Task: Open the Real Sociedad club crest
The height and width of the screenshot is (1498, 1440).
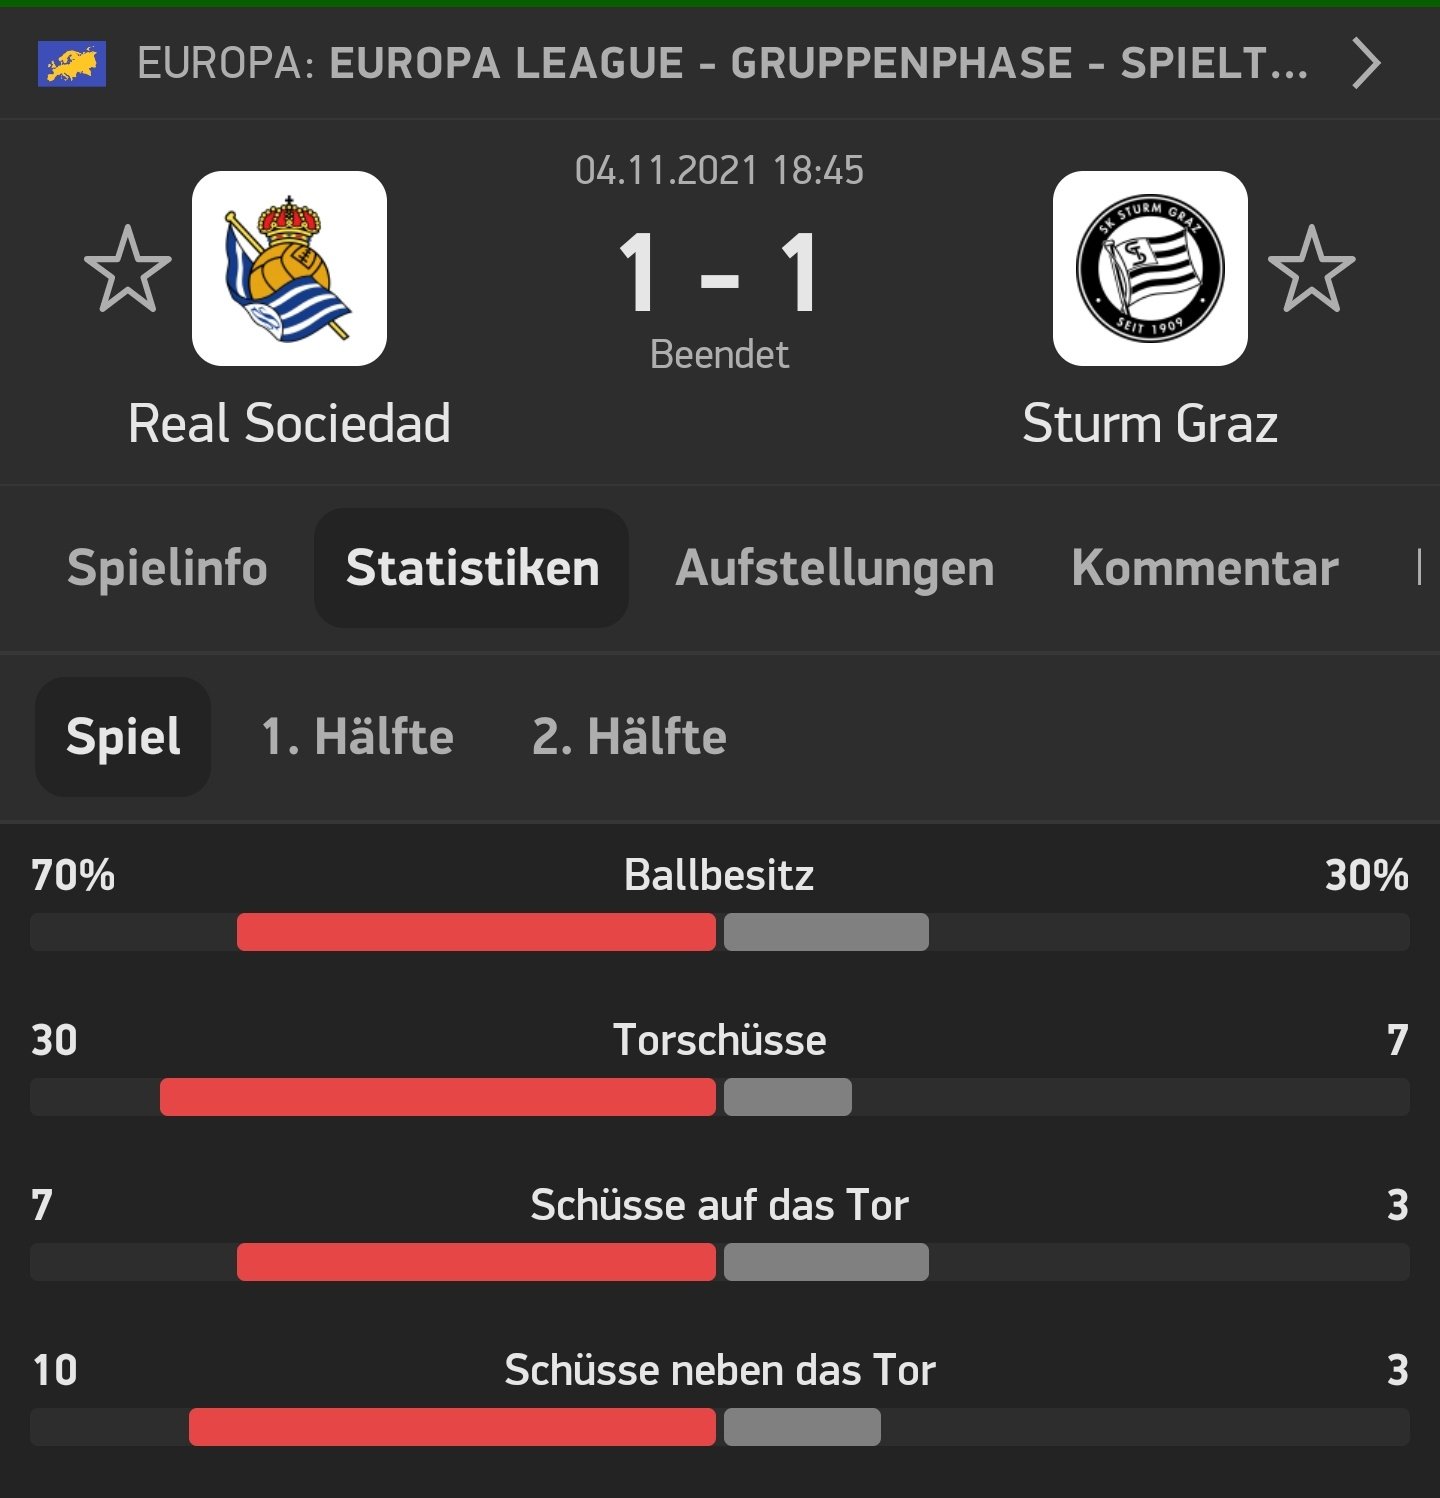Action: click(289, 268)
